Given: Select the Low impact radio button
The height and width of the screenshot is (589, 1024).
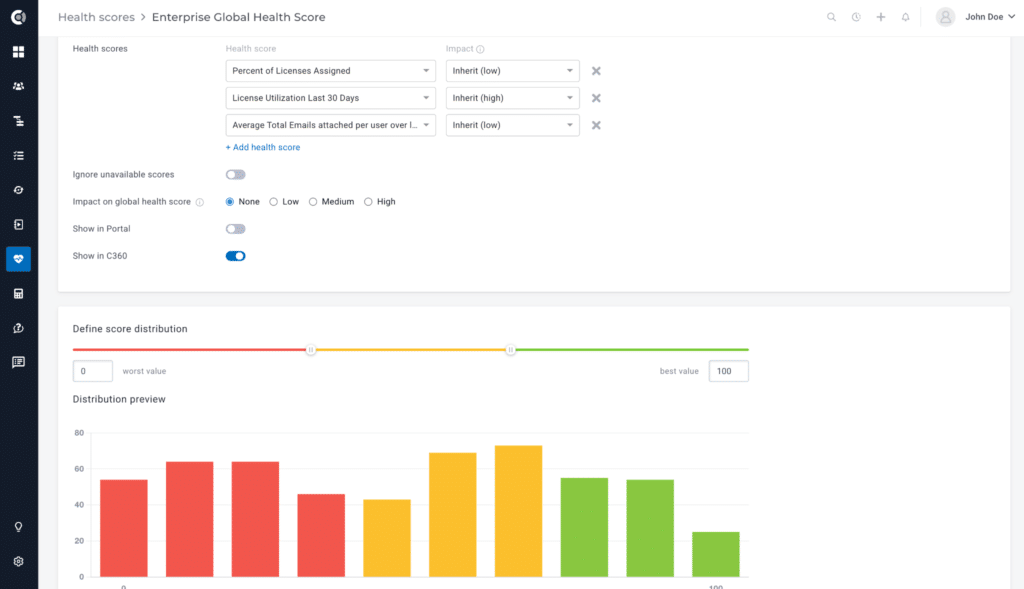Looking at the screenshot, I should (x=274, y=202).
